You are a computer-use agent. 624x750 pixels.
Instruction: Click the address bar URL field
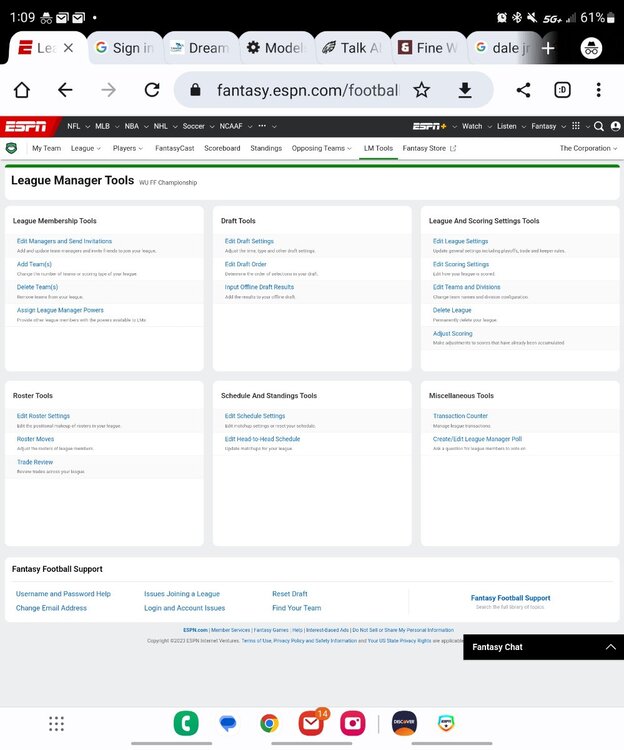pyautogui.click(x=307, y=90)
